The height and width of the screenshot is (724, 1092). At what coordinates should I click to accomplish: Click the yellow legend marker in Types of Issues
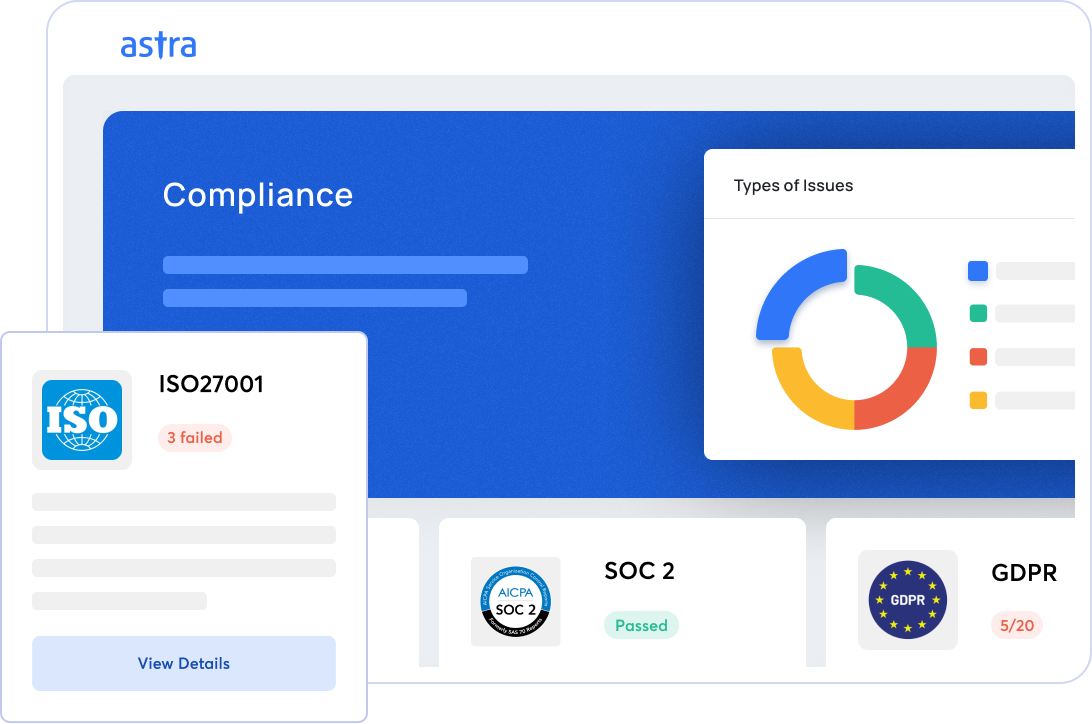click(x=977, y=399)
